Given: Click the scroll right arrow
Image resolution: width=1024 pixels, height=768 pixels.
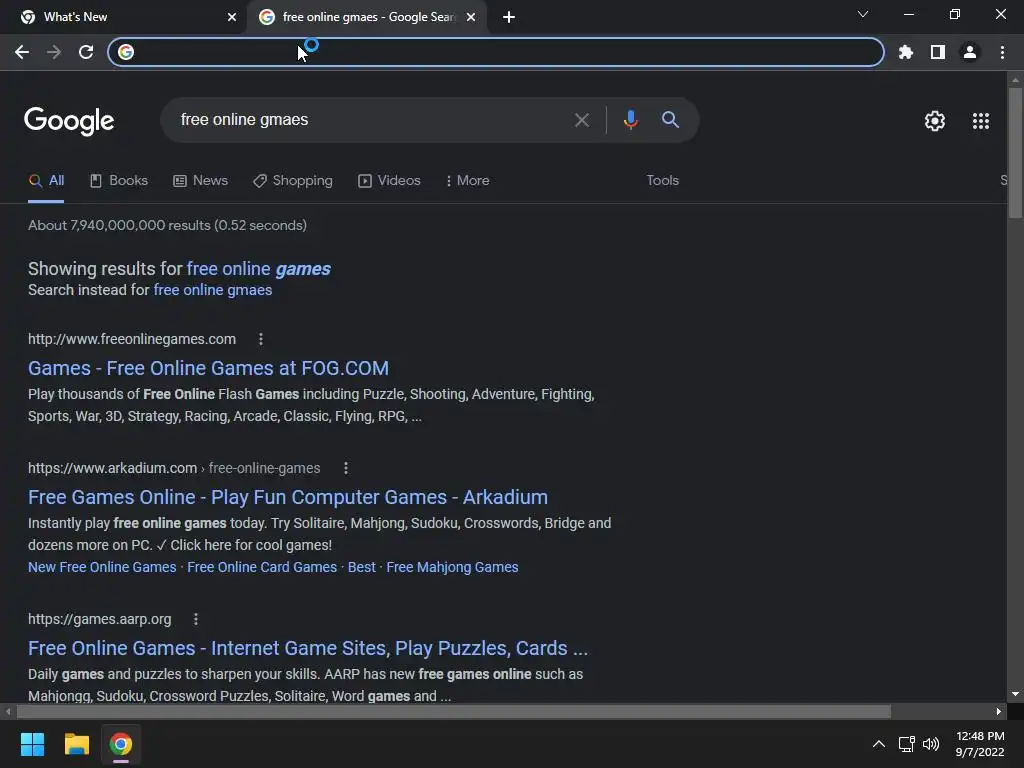Looking at the screenshot, I should 999,711.
